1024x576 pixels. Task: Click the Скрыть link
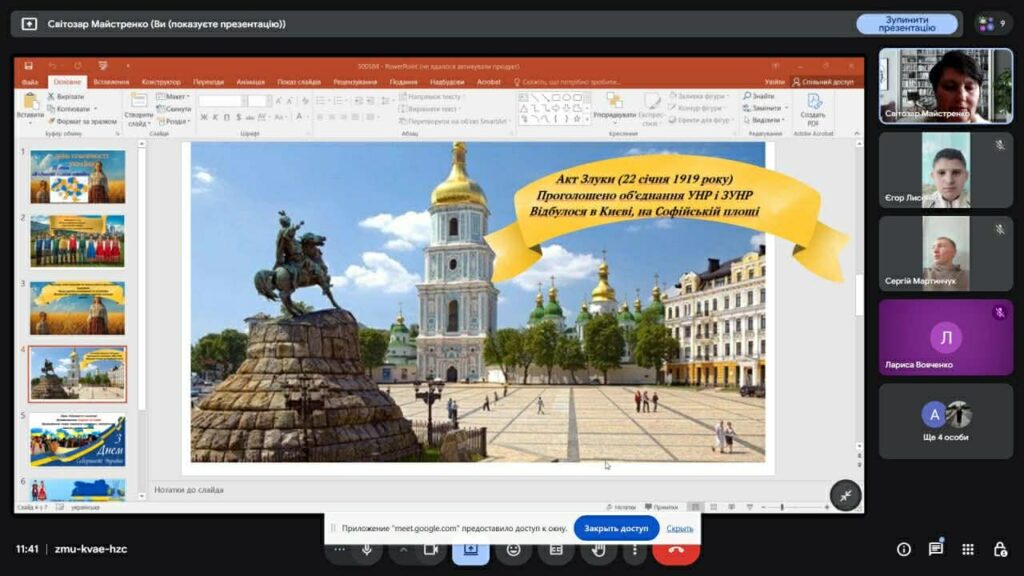coord(680,528)
